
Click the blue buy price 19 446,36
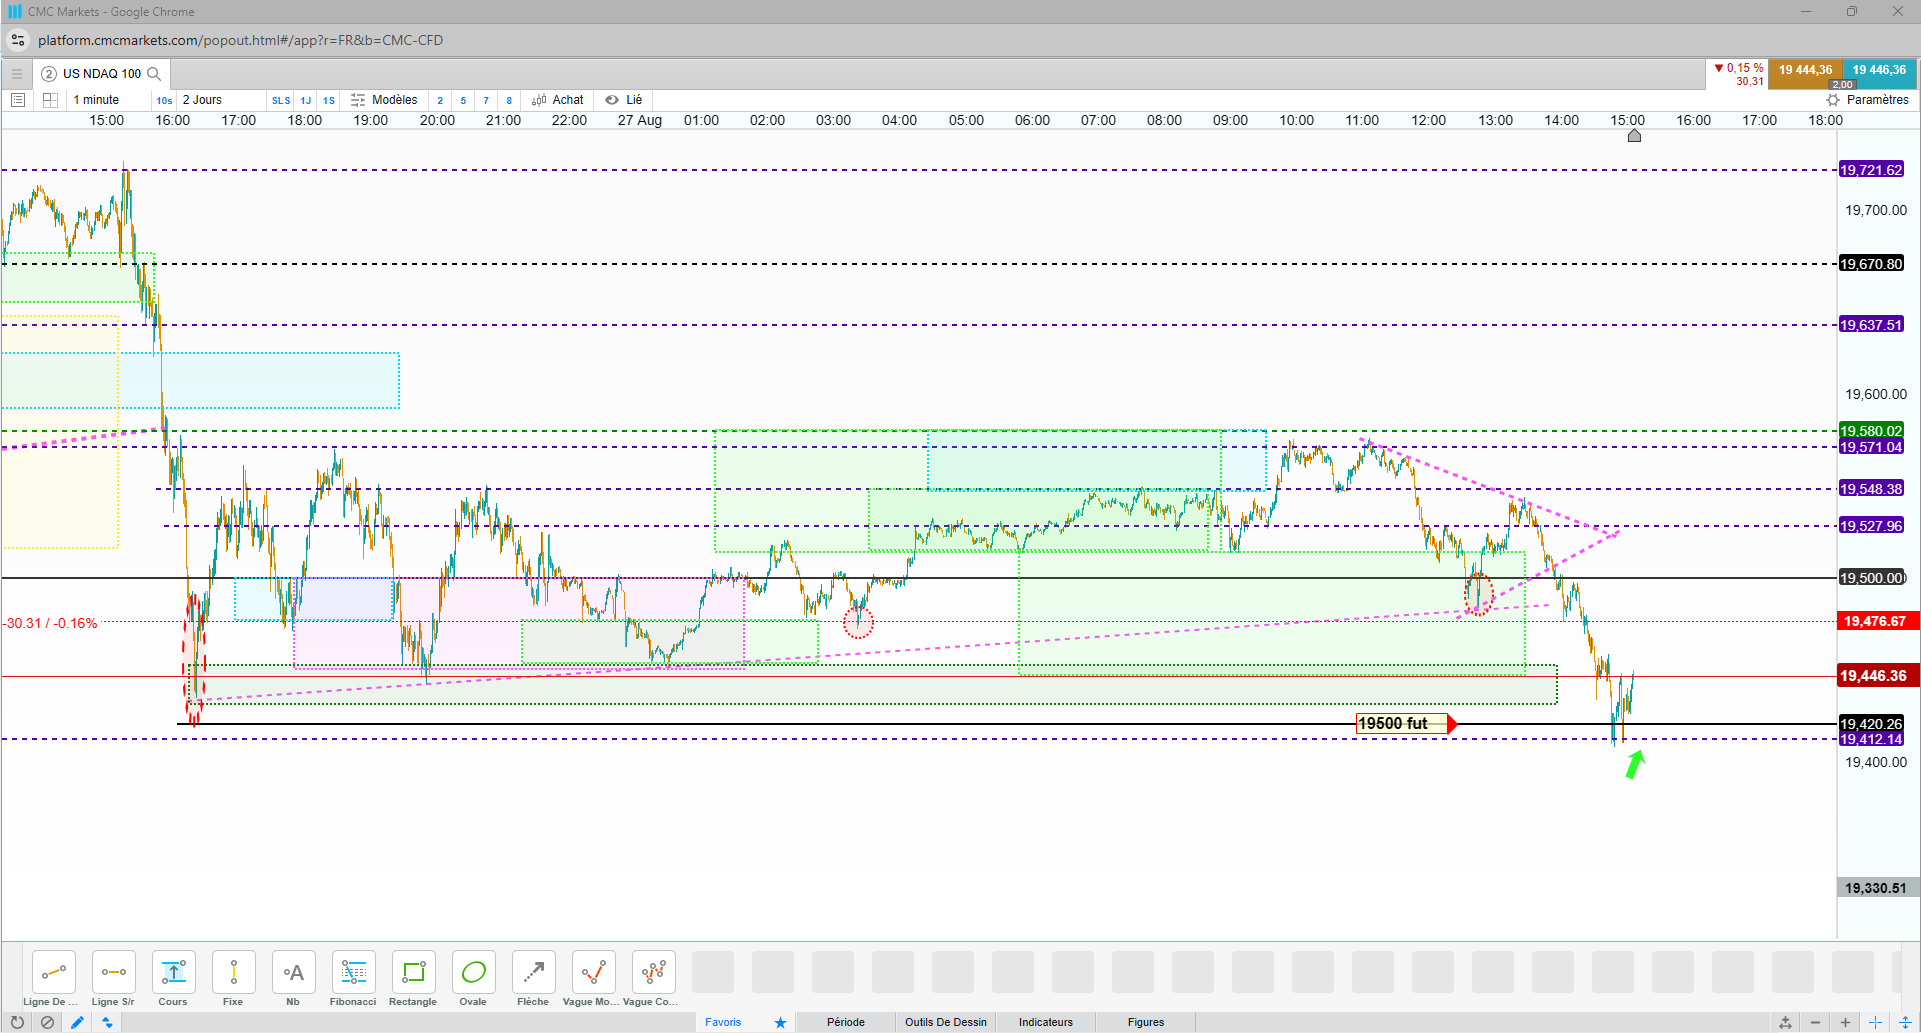coord(1879,74)
